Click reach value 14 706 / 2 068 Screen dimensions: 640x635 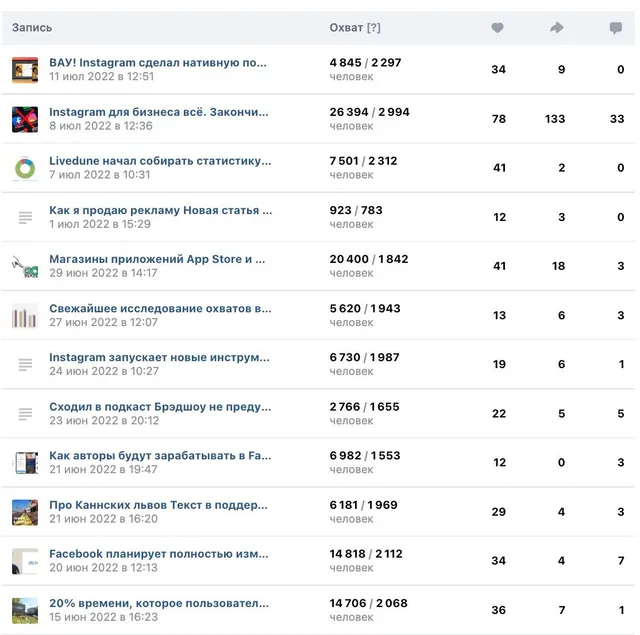tap(369, 604)
